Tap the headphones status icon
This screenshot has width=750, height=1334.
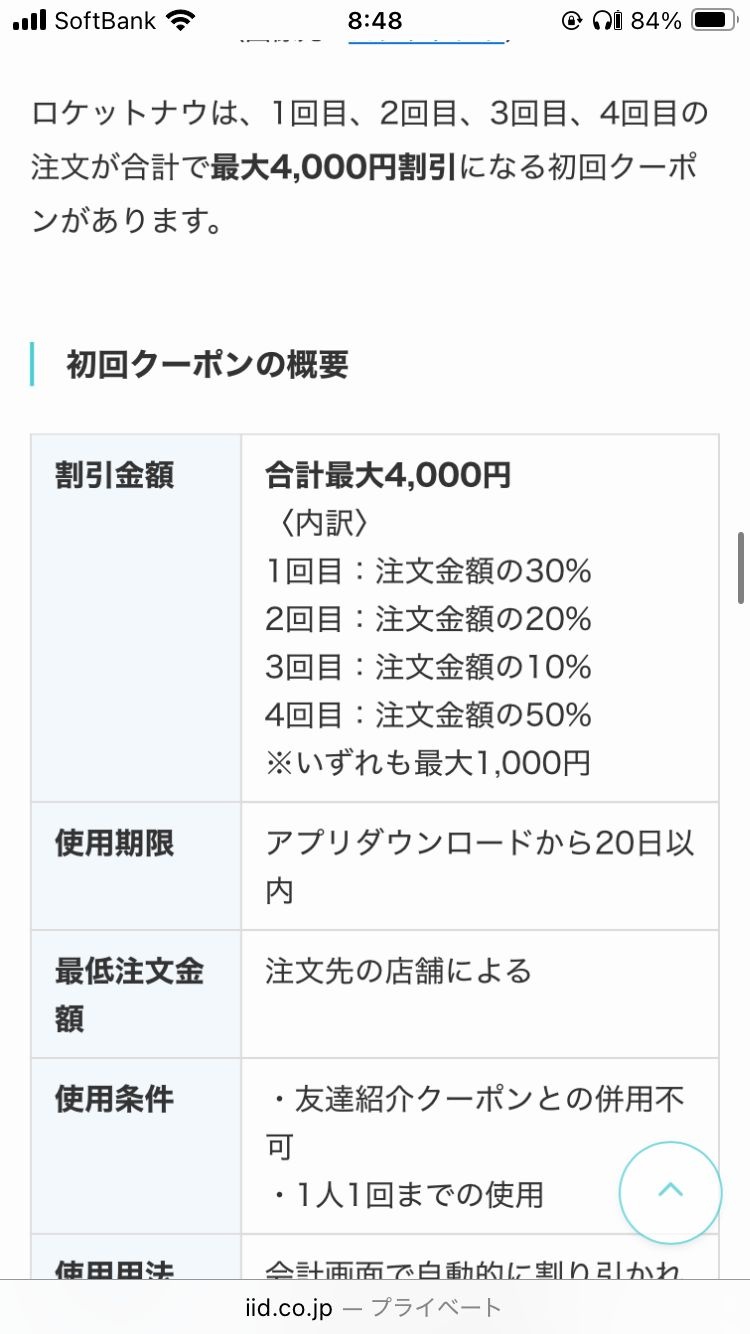tap(602, 21)
